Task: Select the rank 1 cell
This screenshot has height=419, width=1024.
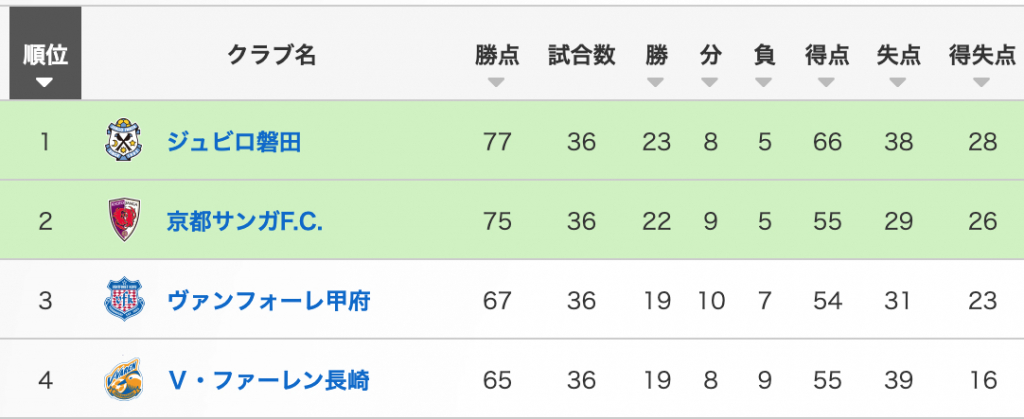Action: [45, 142]
